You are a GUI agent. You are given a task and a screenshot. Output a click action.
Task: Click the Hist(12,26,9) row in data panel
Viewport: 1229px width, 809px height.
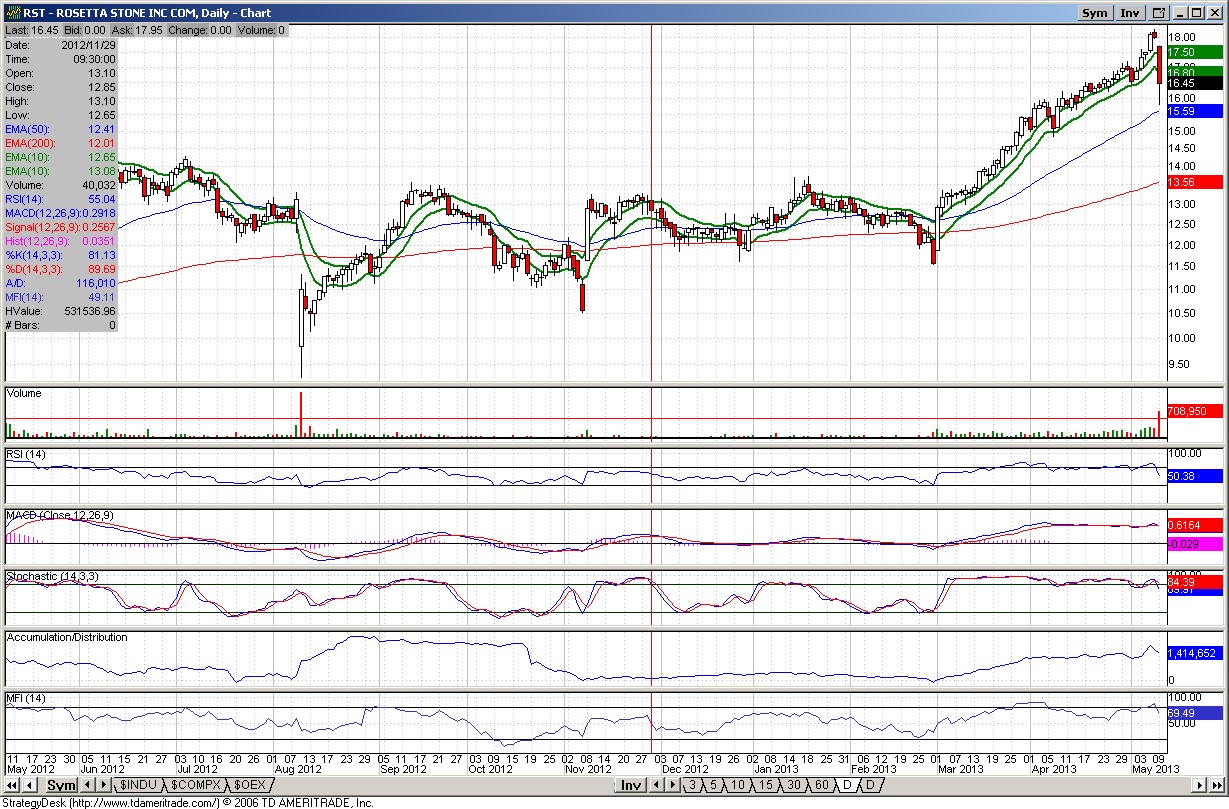point(61,241)
